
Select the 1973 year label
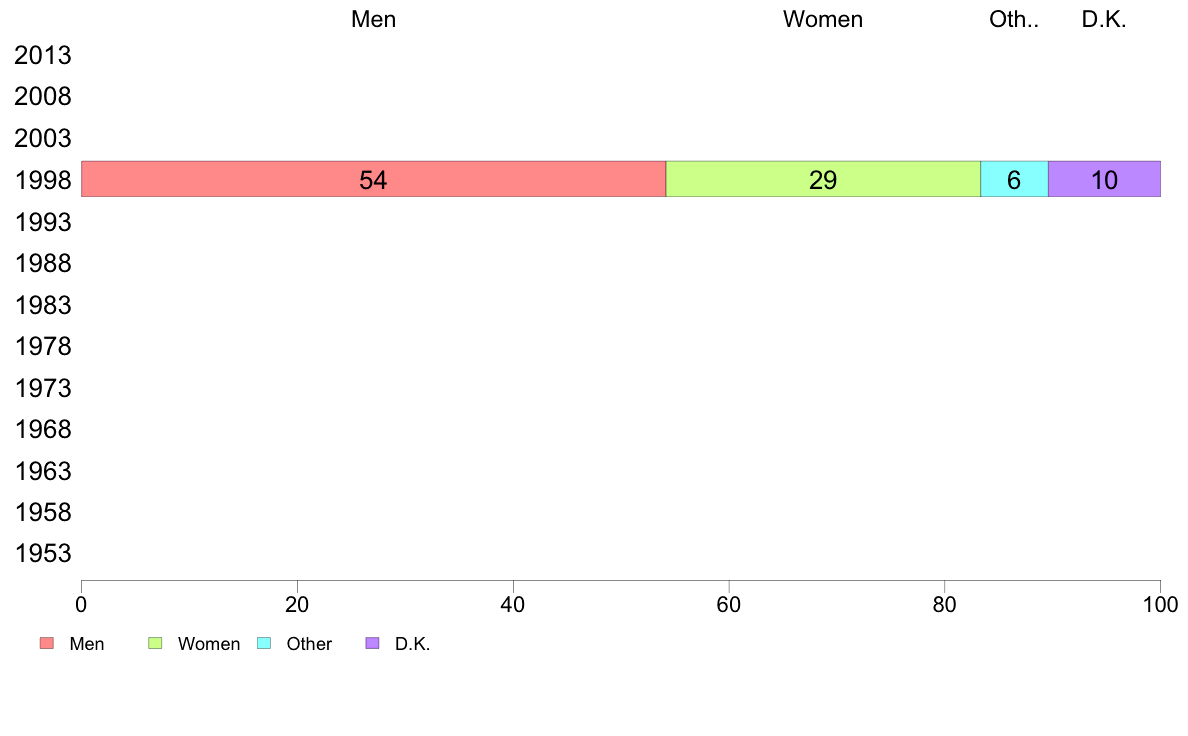(x=43, y=388)
